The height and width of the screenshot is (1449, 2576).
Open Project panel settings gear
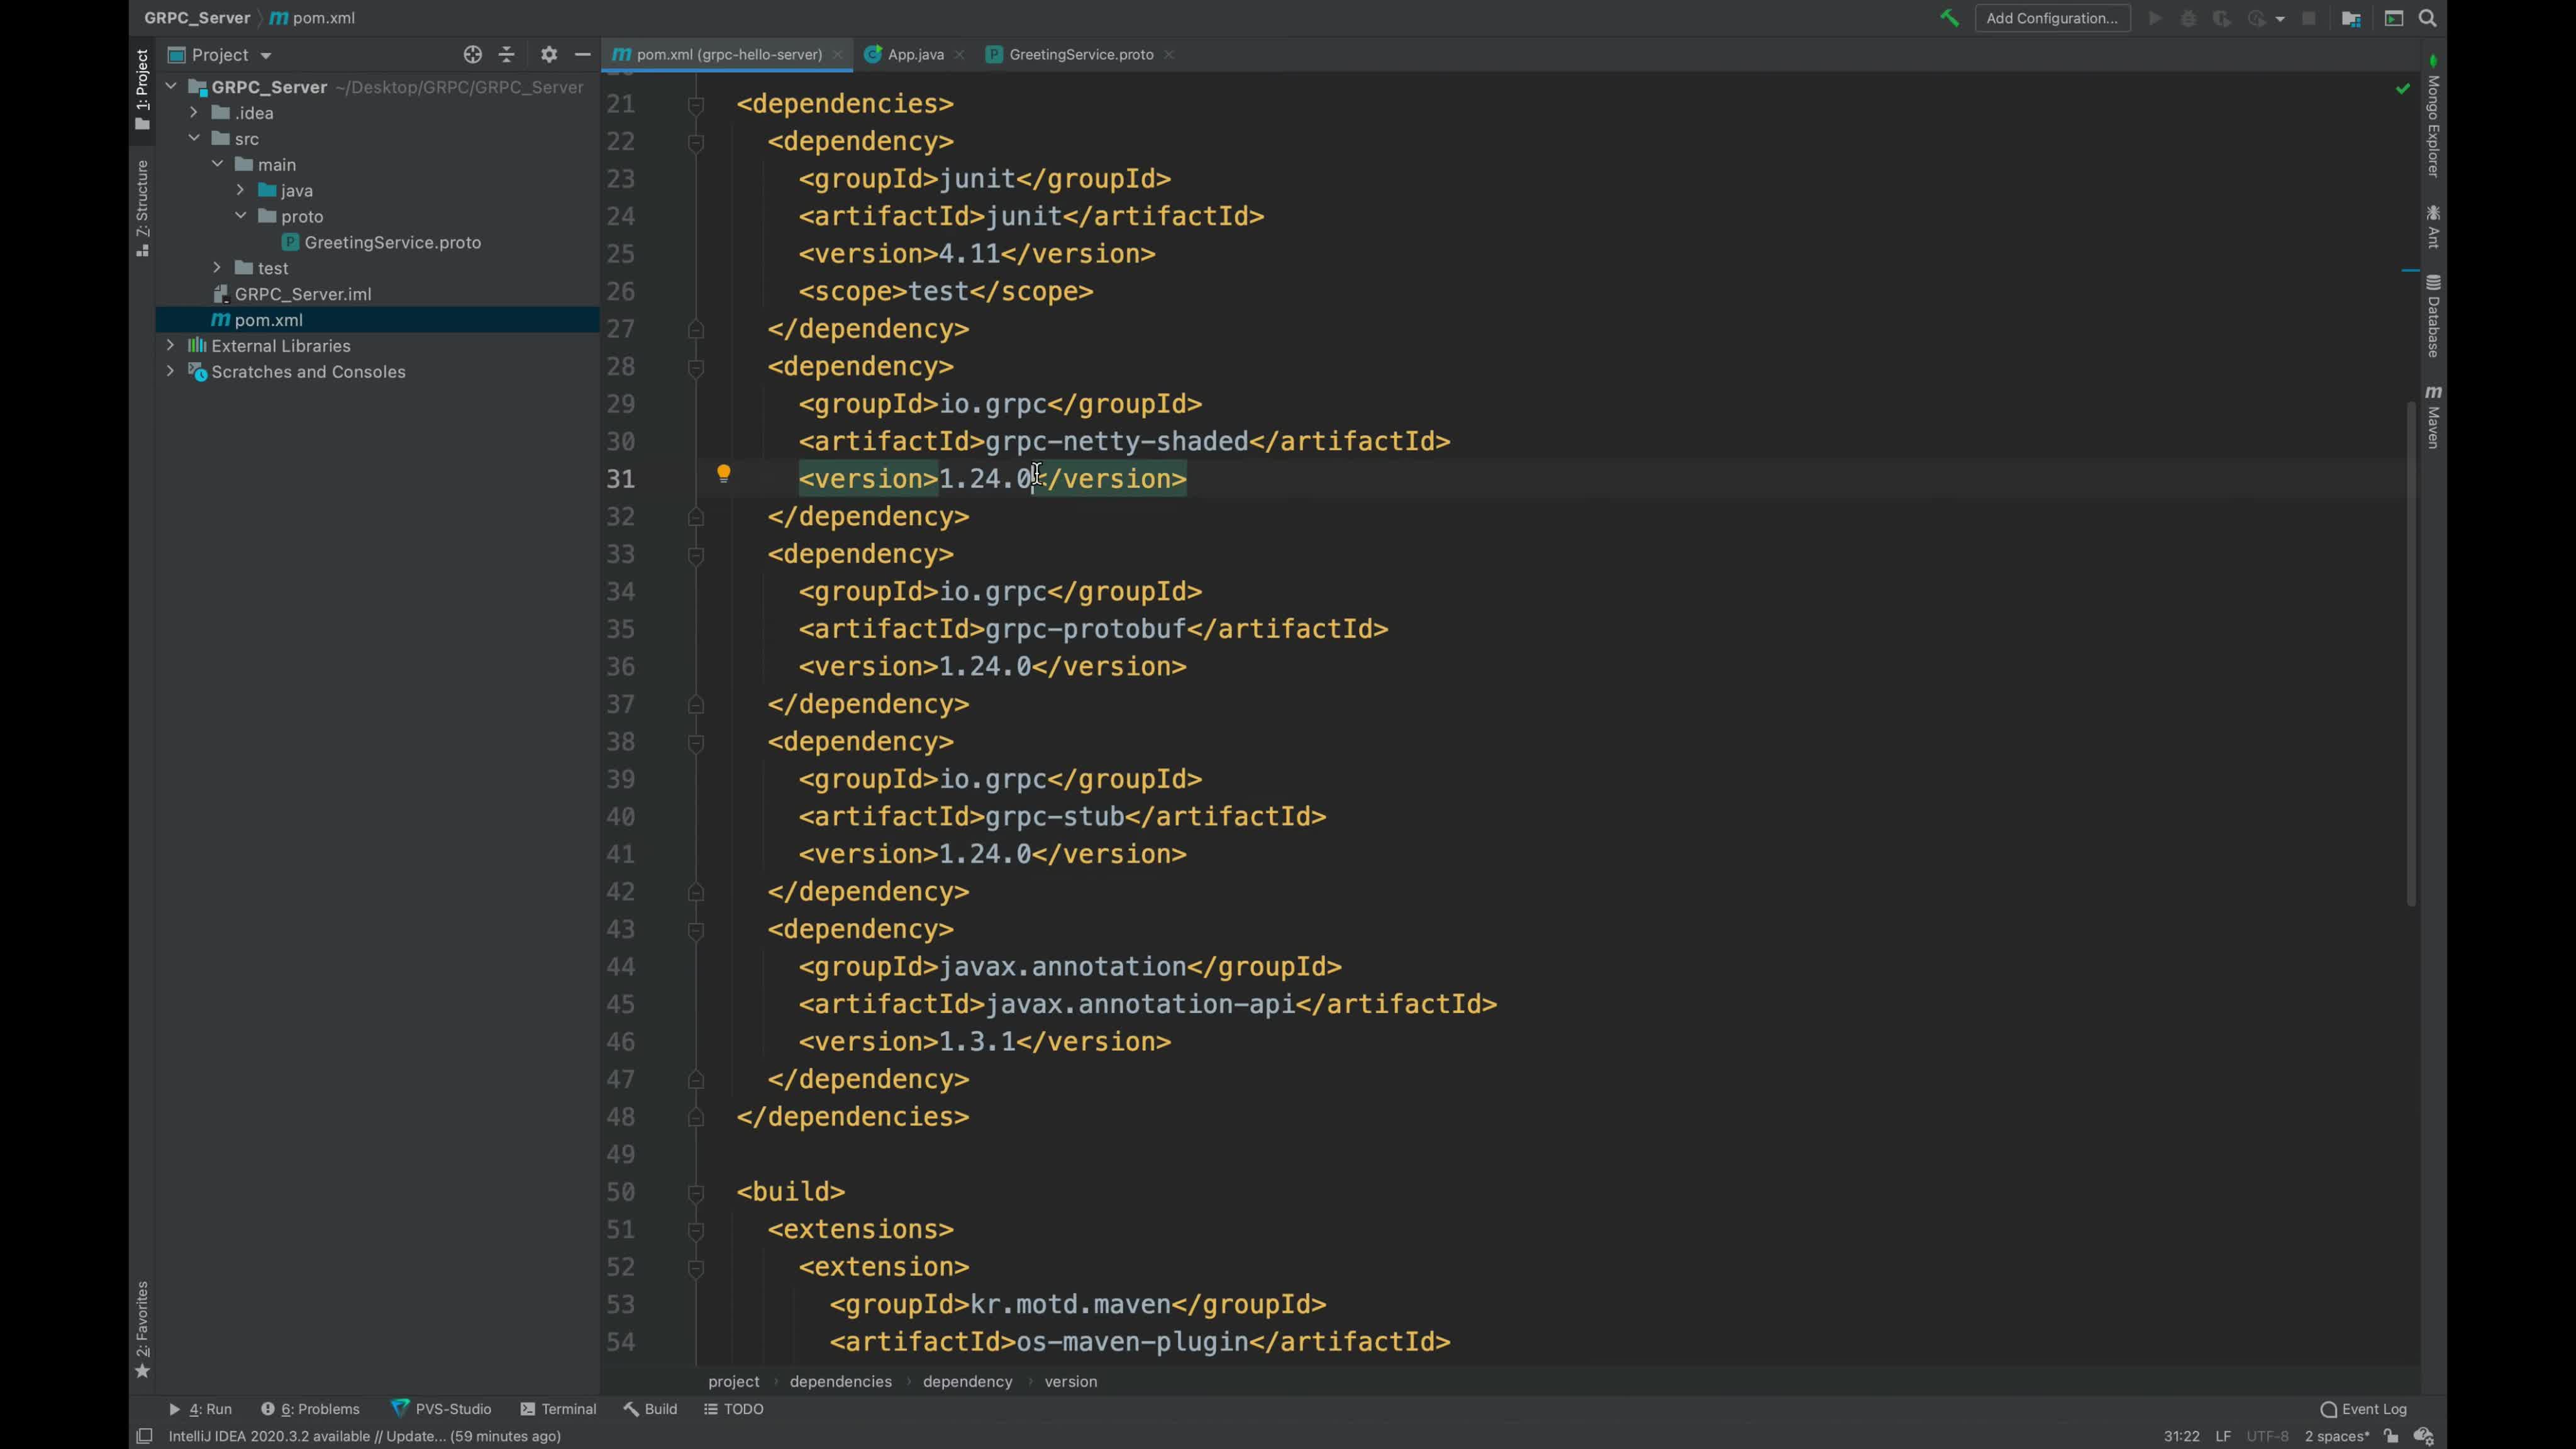pos(549,55)
